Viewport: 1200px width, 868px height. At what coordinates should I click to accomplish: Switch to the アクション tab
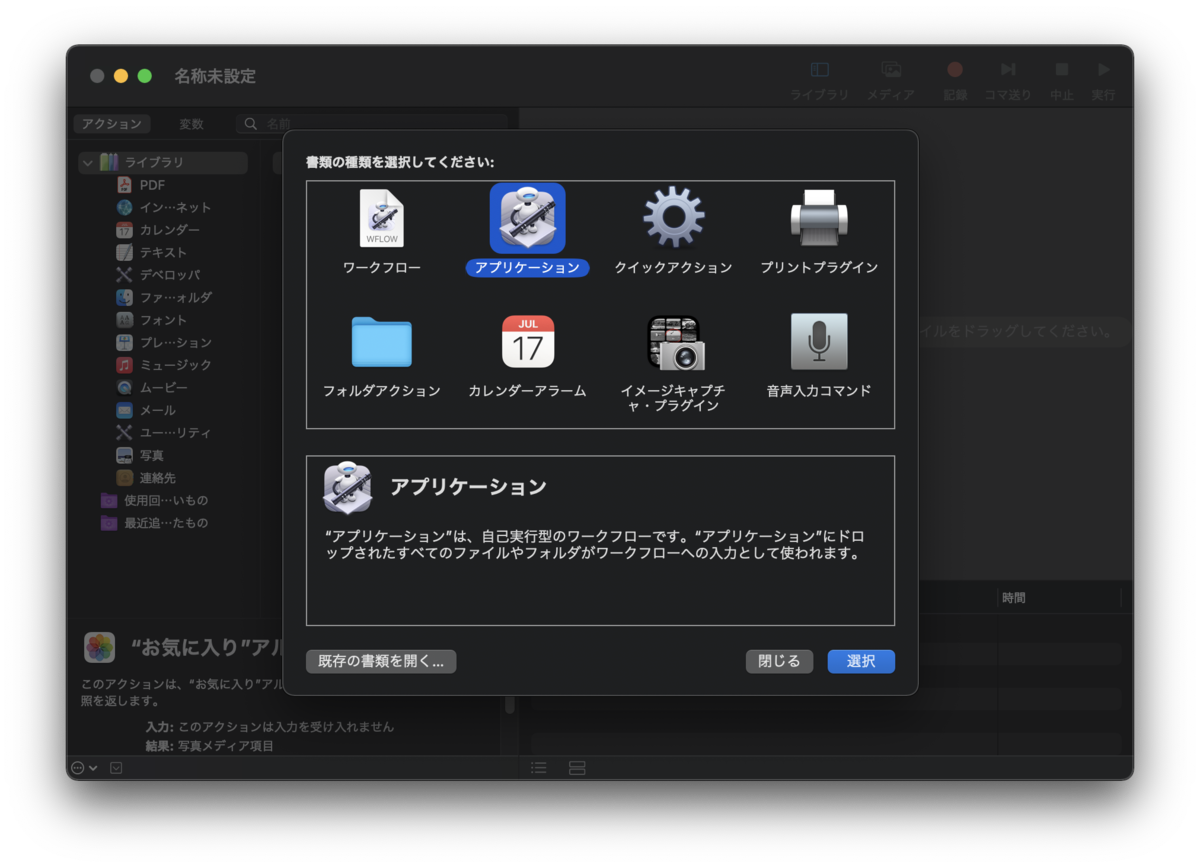112,124
